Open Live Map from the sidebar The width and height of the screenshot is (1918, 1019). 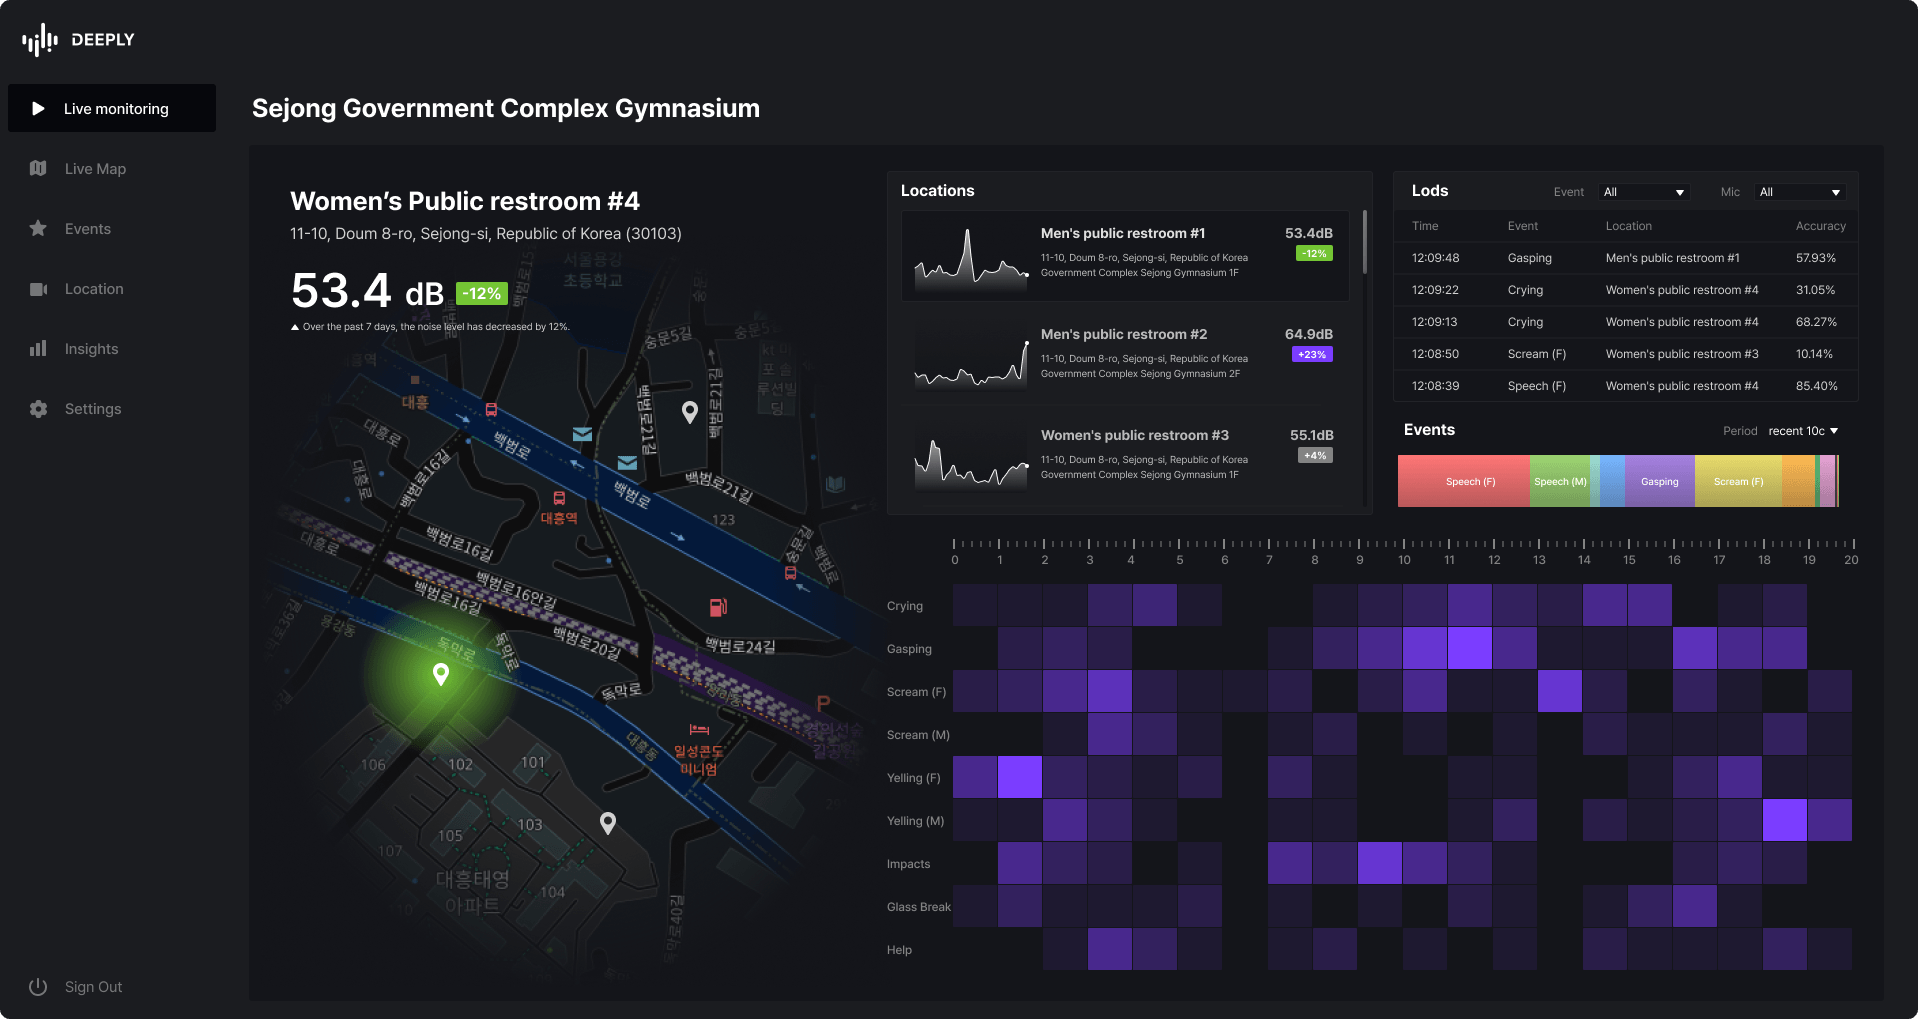pos(95,169)
